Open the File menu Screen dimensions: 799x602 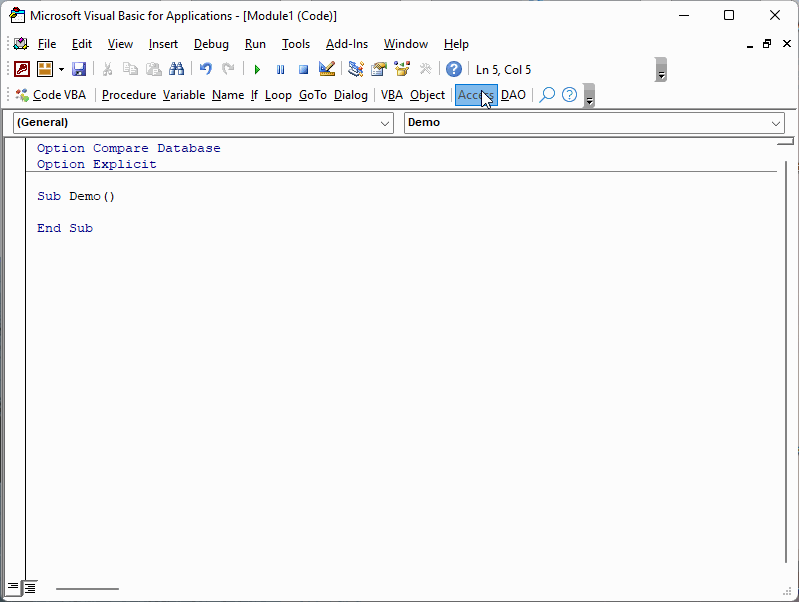coord(47,44)
